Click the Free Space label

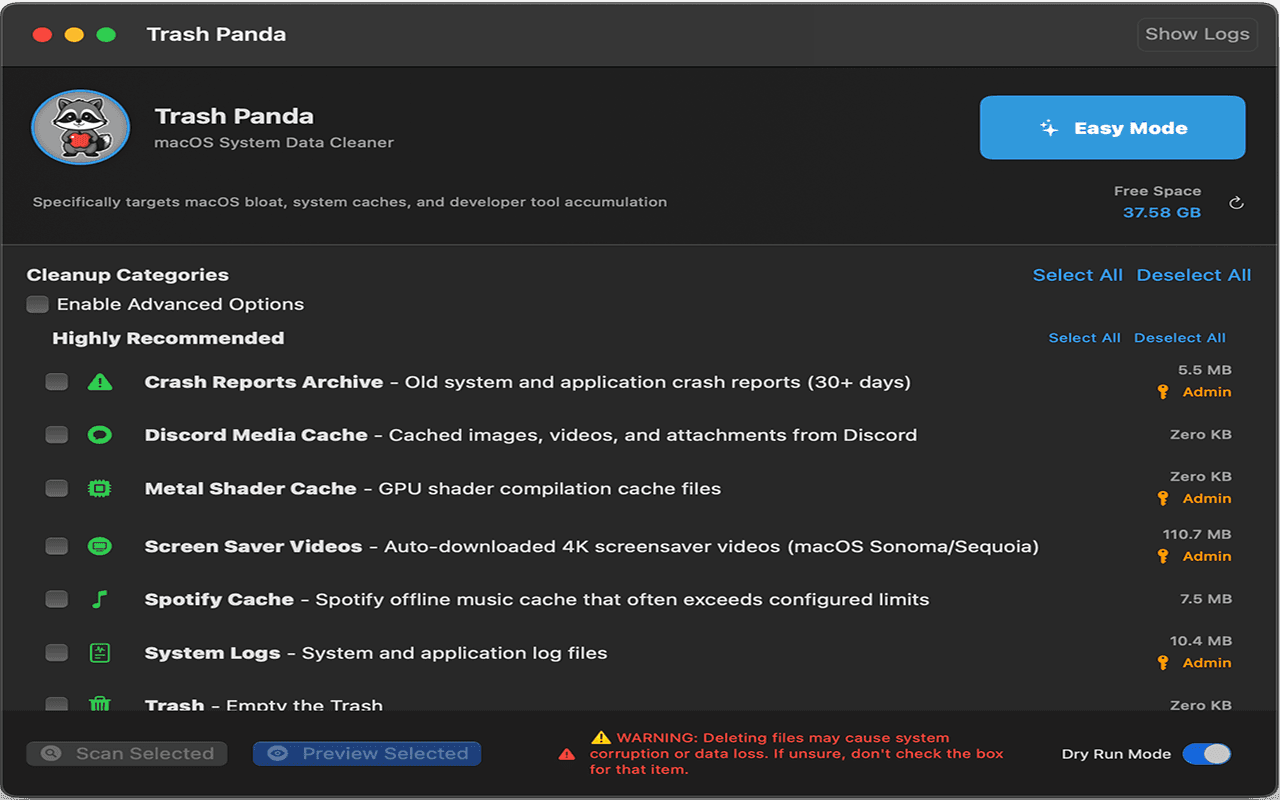pyautogui.click(x=1158, y=191)
